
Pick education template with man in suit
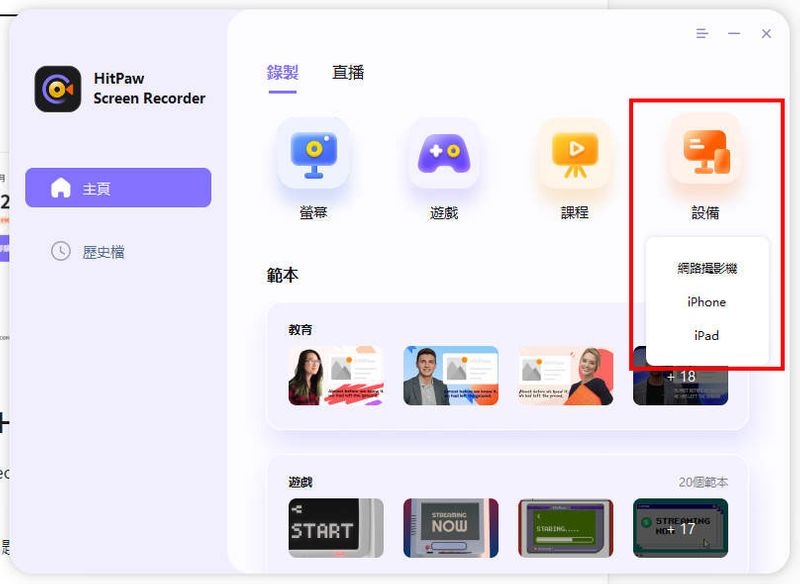(x=451, y=376)
